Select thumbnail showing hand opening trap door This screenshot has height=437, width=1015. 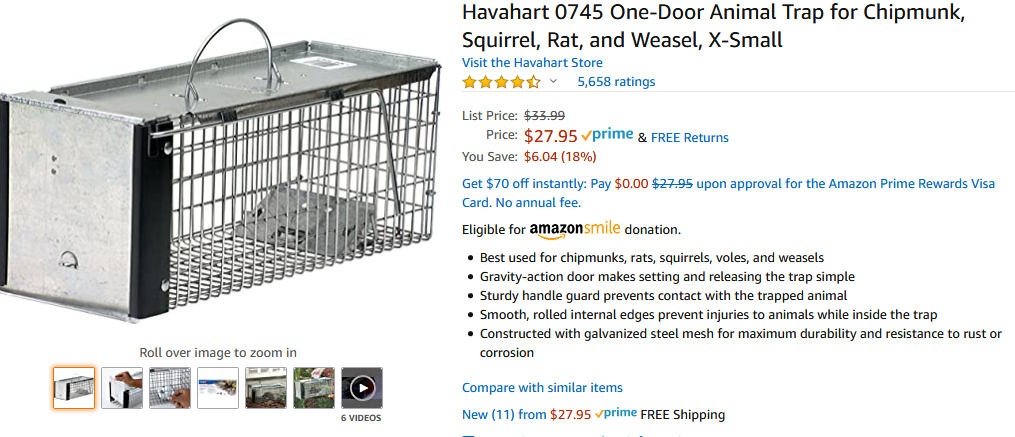pyautogui.click(x=122, y=388)
